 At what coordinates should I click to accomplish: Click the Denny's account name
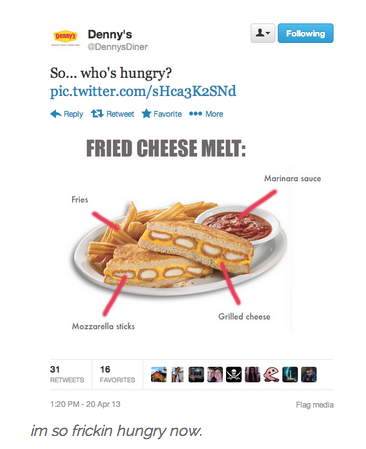click(110, 34)
